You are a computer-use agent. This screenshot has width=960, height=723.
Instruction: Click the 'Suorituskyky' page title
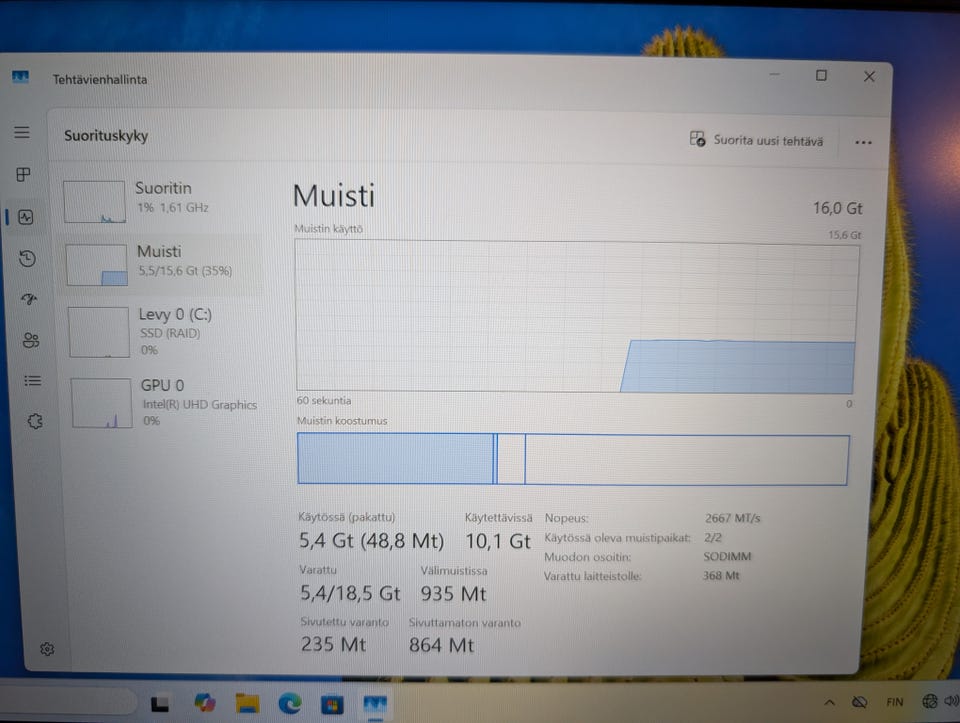pos(106,135)
